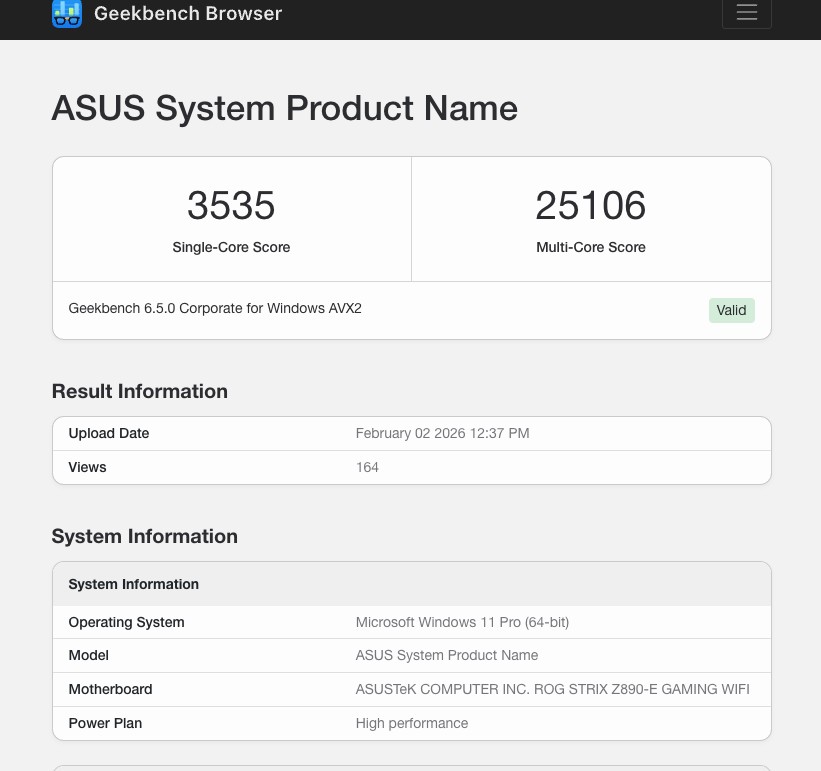
Task: Click the Result Information section heading
Action: pyautogui.click(x=139, y=391)
